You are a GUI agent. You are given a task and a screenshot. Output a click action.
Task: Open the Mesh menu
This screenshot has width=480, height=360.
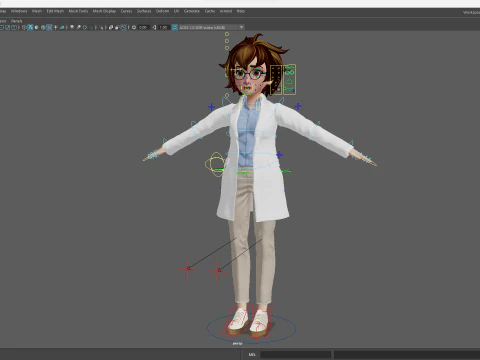[37, 11]
